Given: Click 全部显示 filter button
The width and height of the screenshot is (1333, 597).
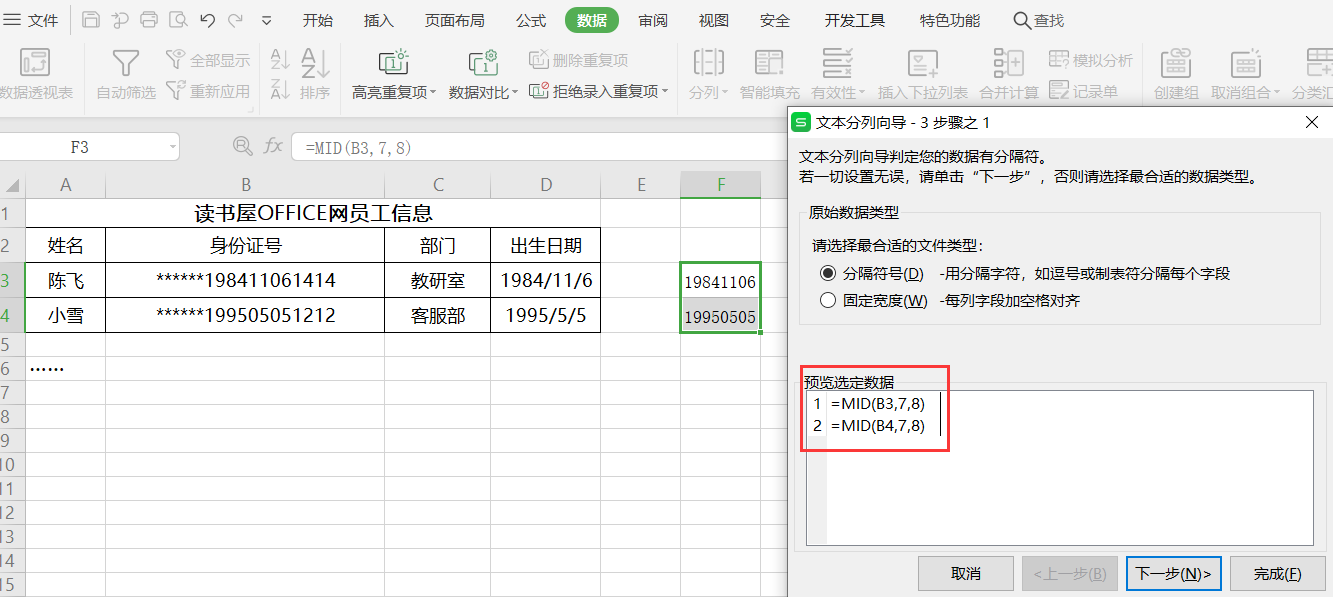Looking at the screenshot, I should tap(208, 60).
